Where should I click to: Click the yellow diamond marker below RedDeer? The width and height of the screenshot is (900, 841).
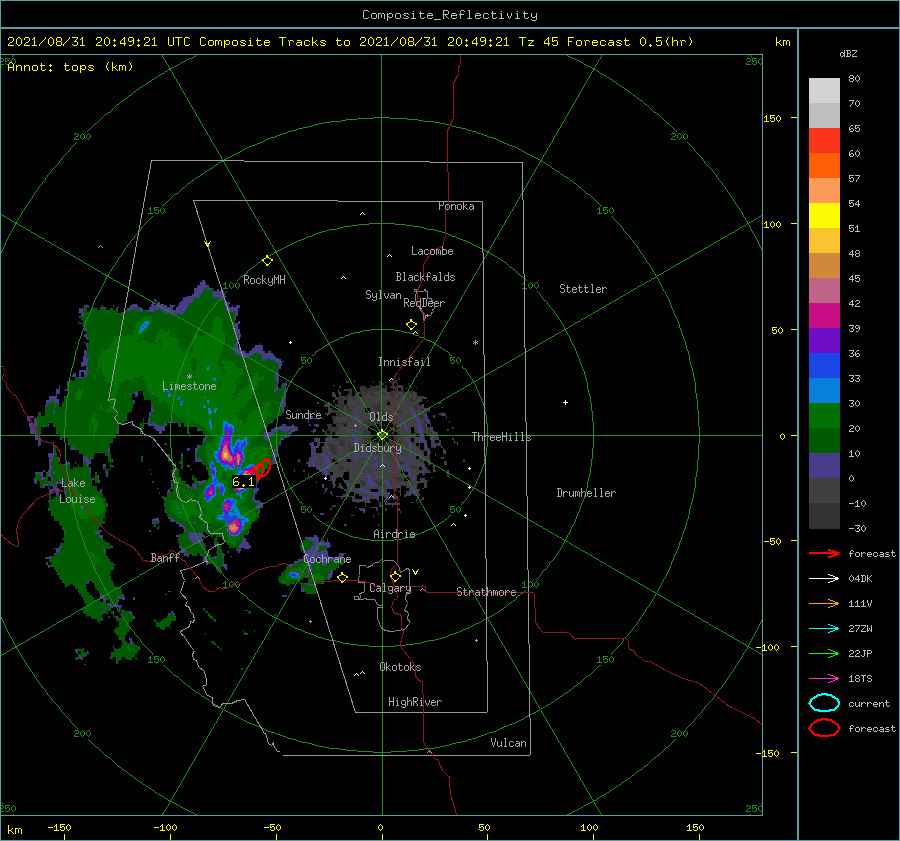pyautogui.click(x=412, y=325)
